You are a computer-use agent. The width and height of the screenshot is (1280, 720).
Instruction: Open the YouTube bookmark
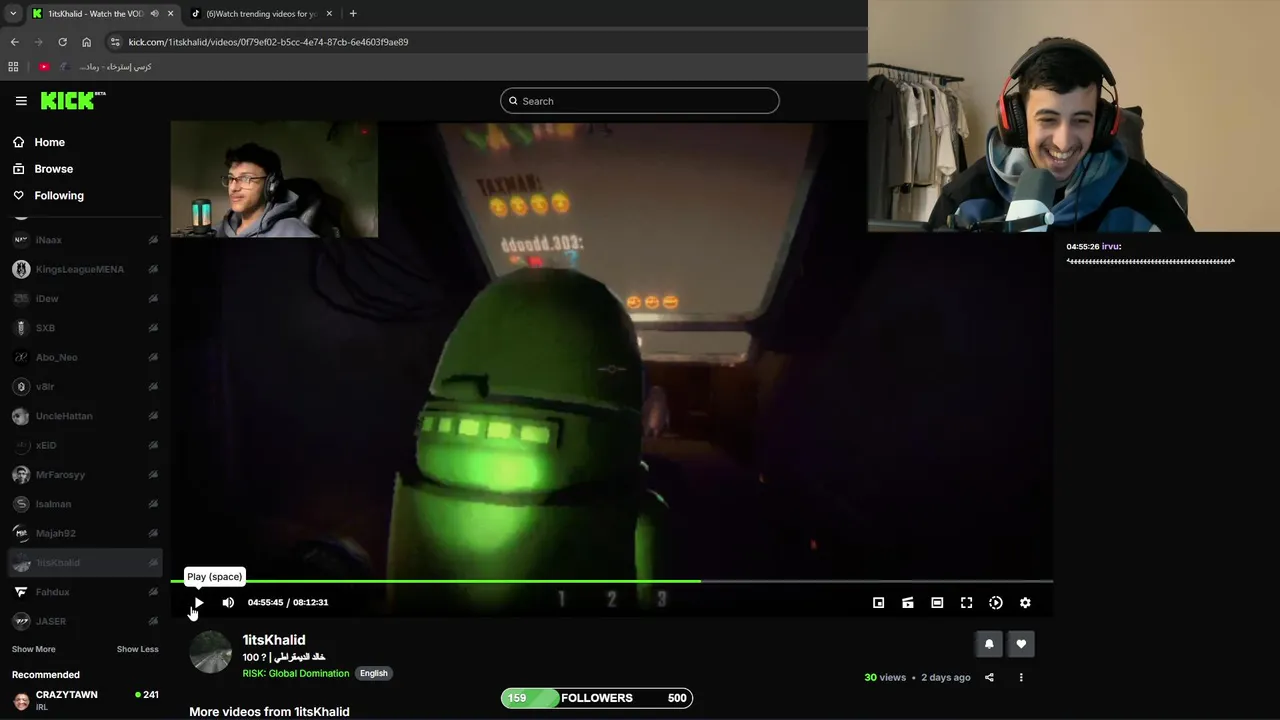(44, 67)
